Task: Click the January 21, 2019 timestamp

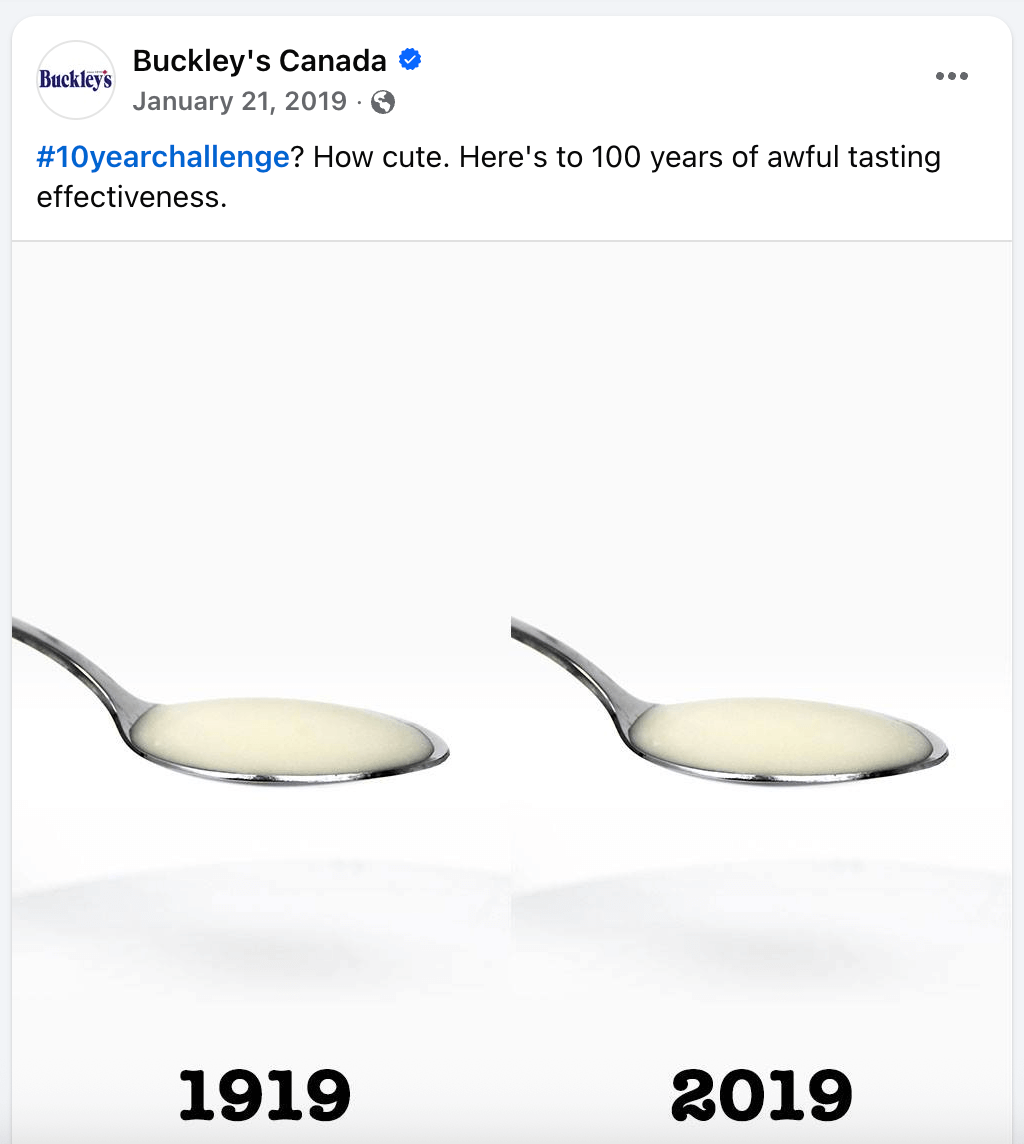Action: pos(240,101)
